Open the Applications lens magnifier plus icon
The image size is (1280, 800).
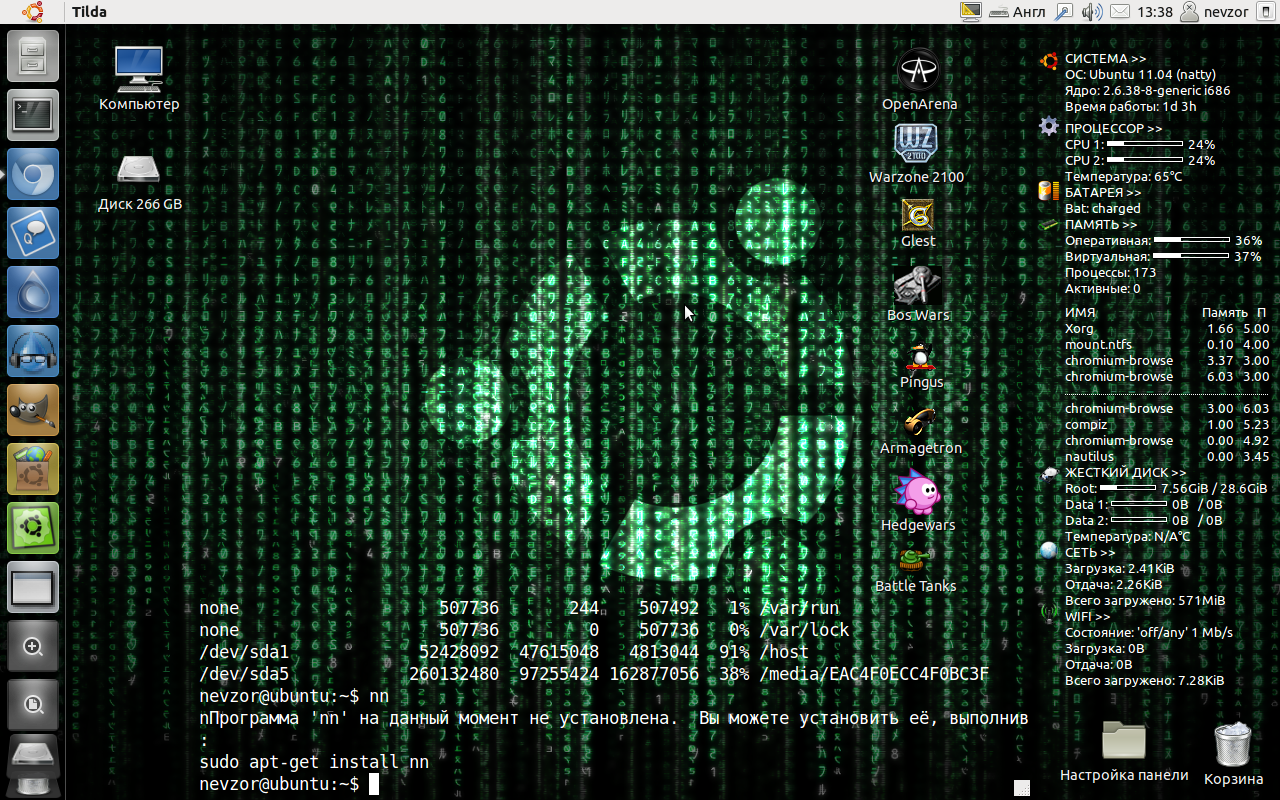[33, 646]
